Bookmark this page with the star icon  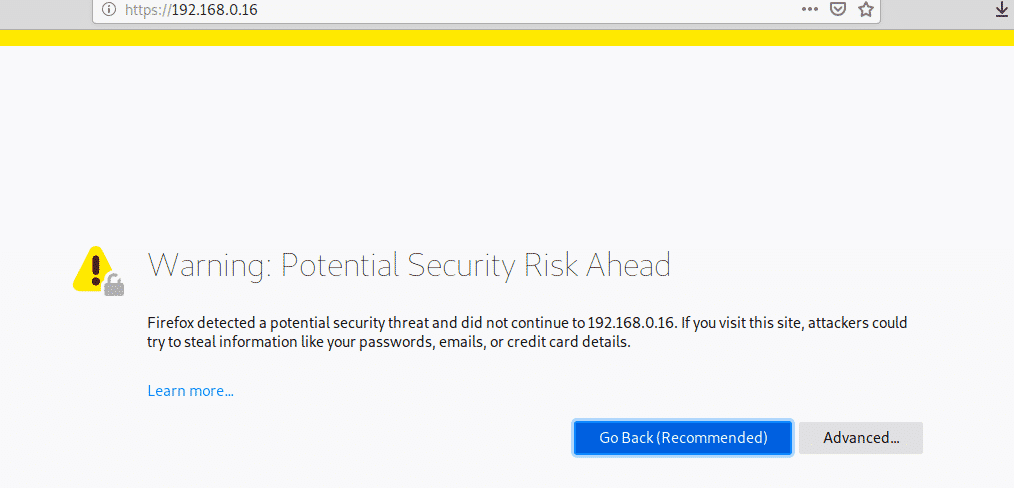pos(866,9)
